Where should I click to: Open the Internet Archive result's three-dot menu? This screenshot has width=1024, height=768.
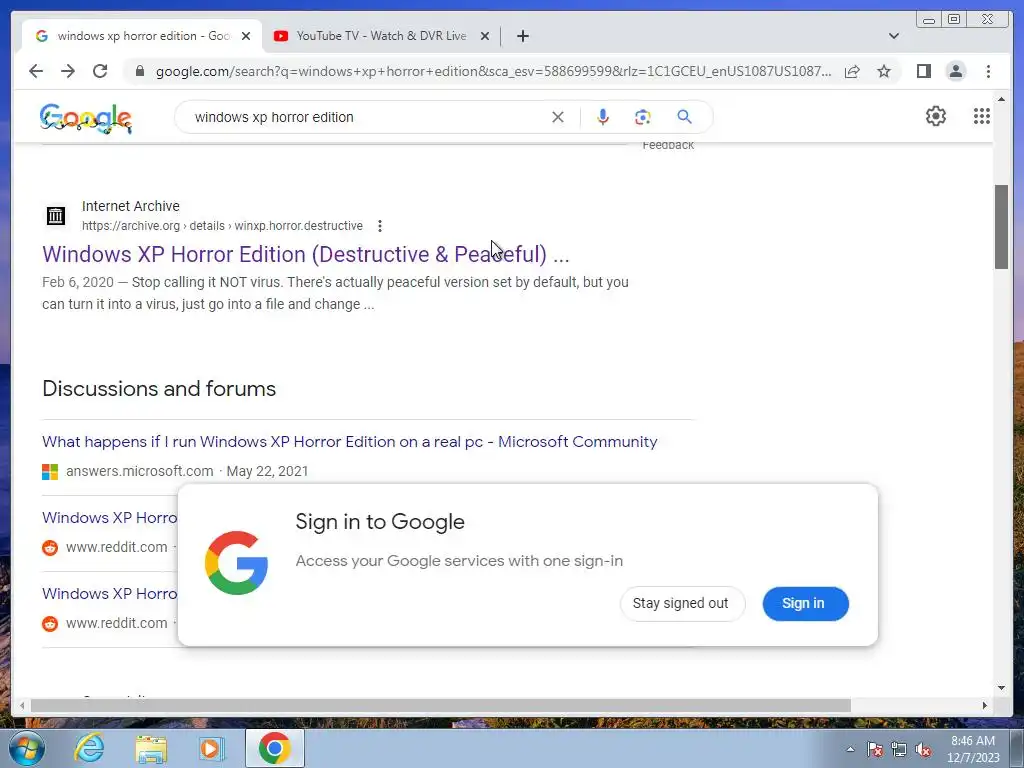[x=380, y=226]
